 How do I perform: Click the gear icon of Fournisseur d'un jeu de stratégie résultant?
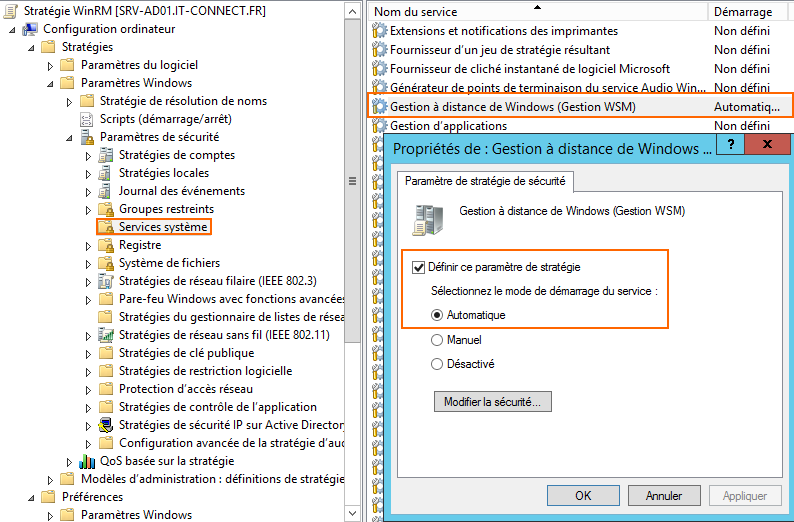click(x=379, y=50)
